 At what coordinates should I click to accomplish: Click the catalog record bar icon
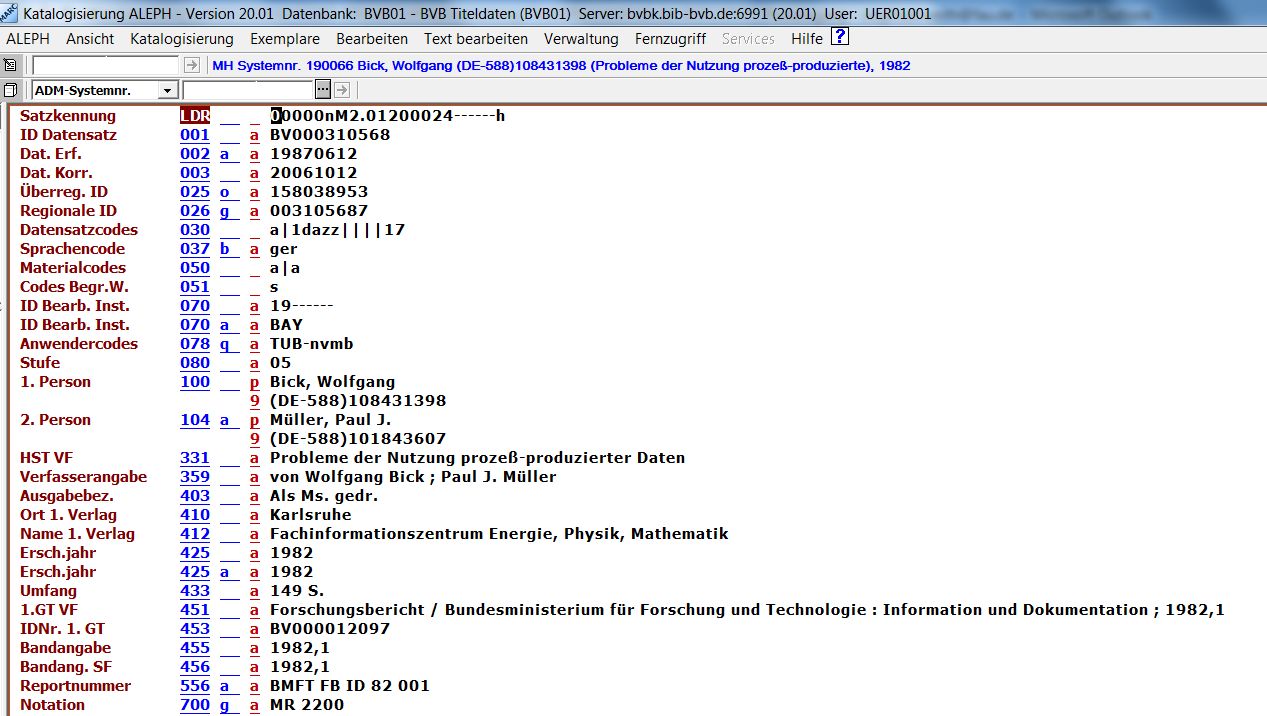[10, 65]
